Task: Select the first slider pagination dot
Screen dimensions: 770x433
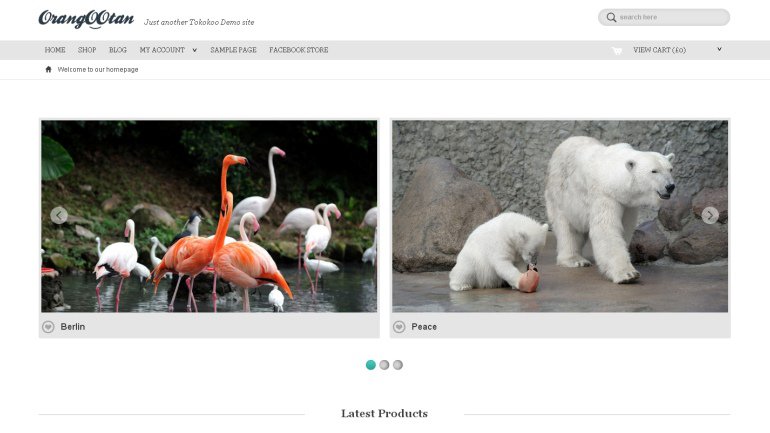Action: [x=371, y=365]
